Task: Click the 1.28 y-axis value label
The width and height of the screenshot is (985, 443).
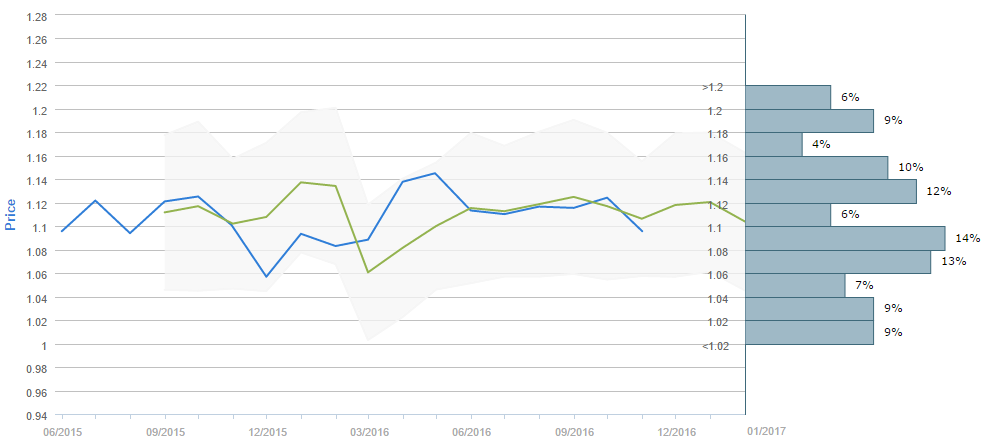Action: 37,17
